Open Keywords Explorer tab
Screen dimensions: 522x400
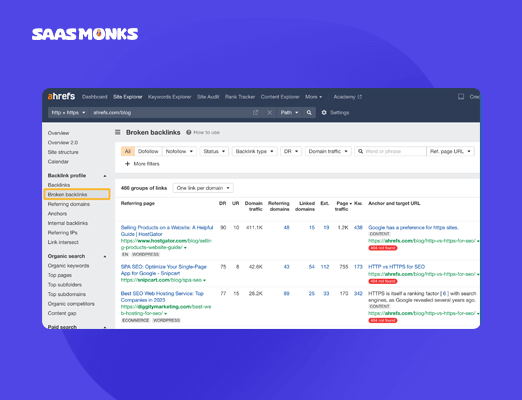click(170, 97)
